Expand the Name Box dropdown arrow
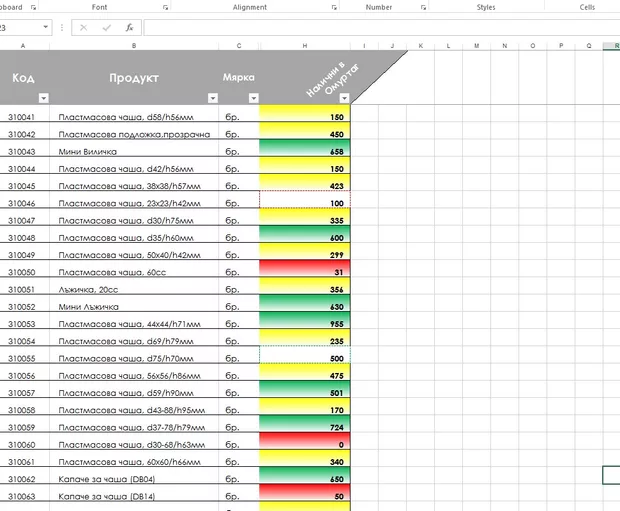The width and height of the screenshot is (620, 511). pyautogui.click(x=46, y=28)
